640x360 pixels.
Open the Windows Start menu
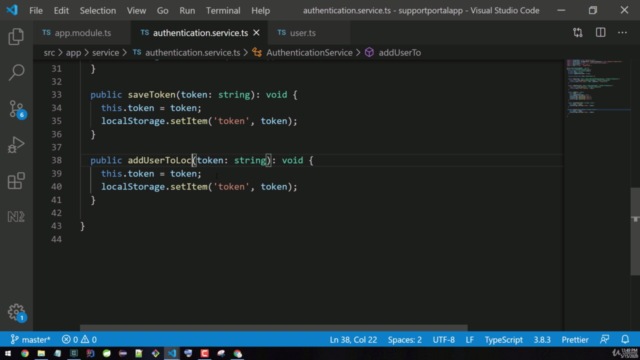click(8, 353)
